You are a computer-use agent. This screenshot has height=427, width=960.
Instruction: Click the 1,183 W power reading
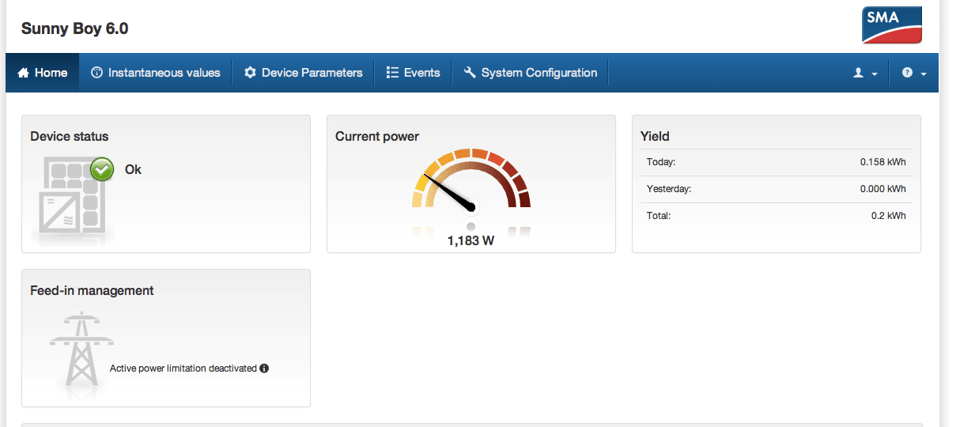tap(471, 241)
